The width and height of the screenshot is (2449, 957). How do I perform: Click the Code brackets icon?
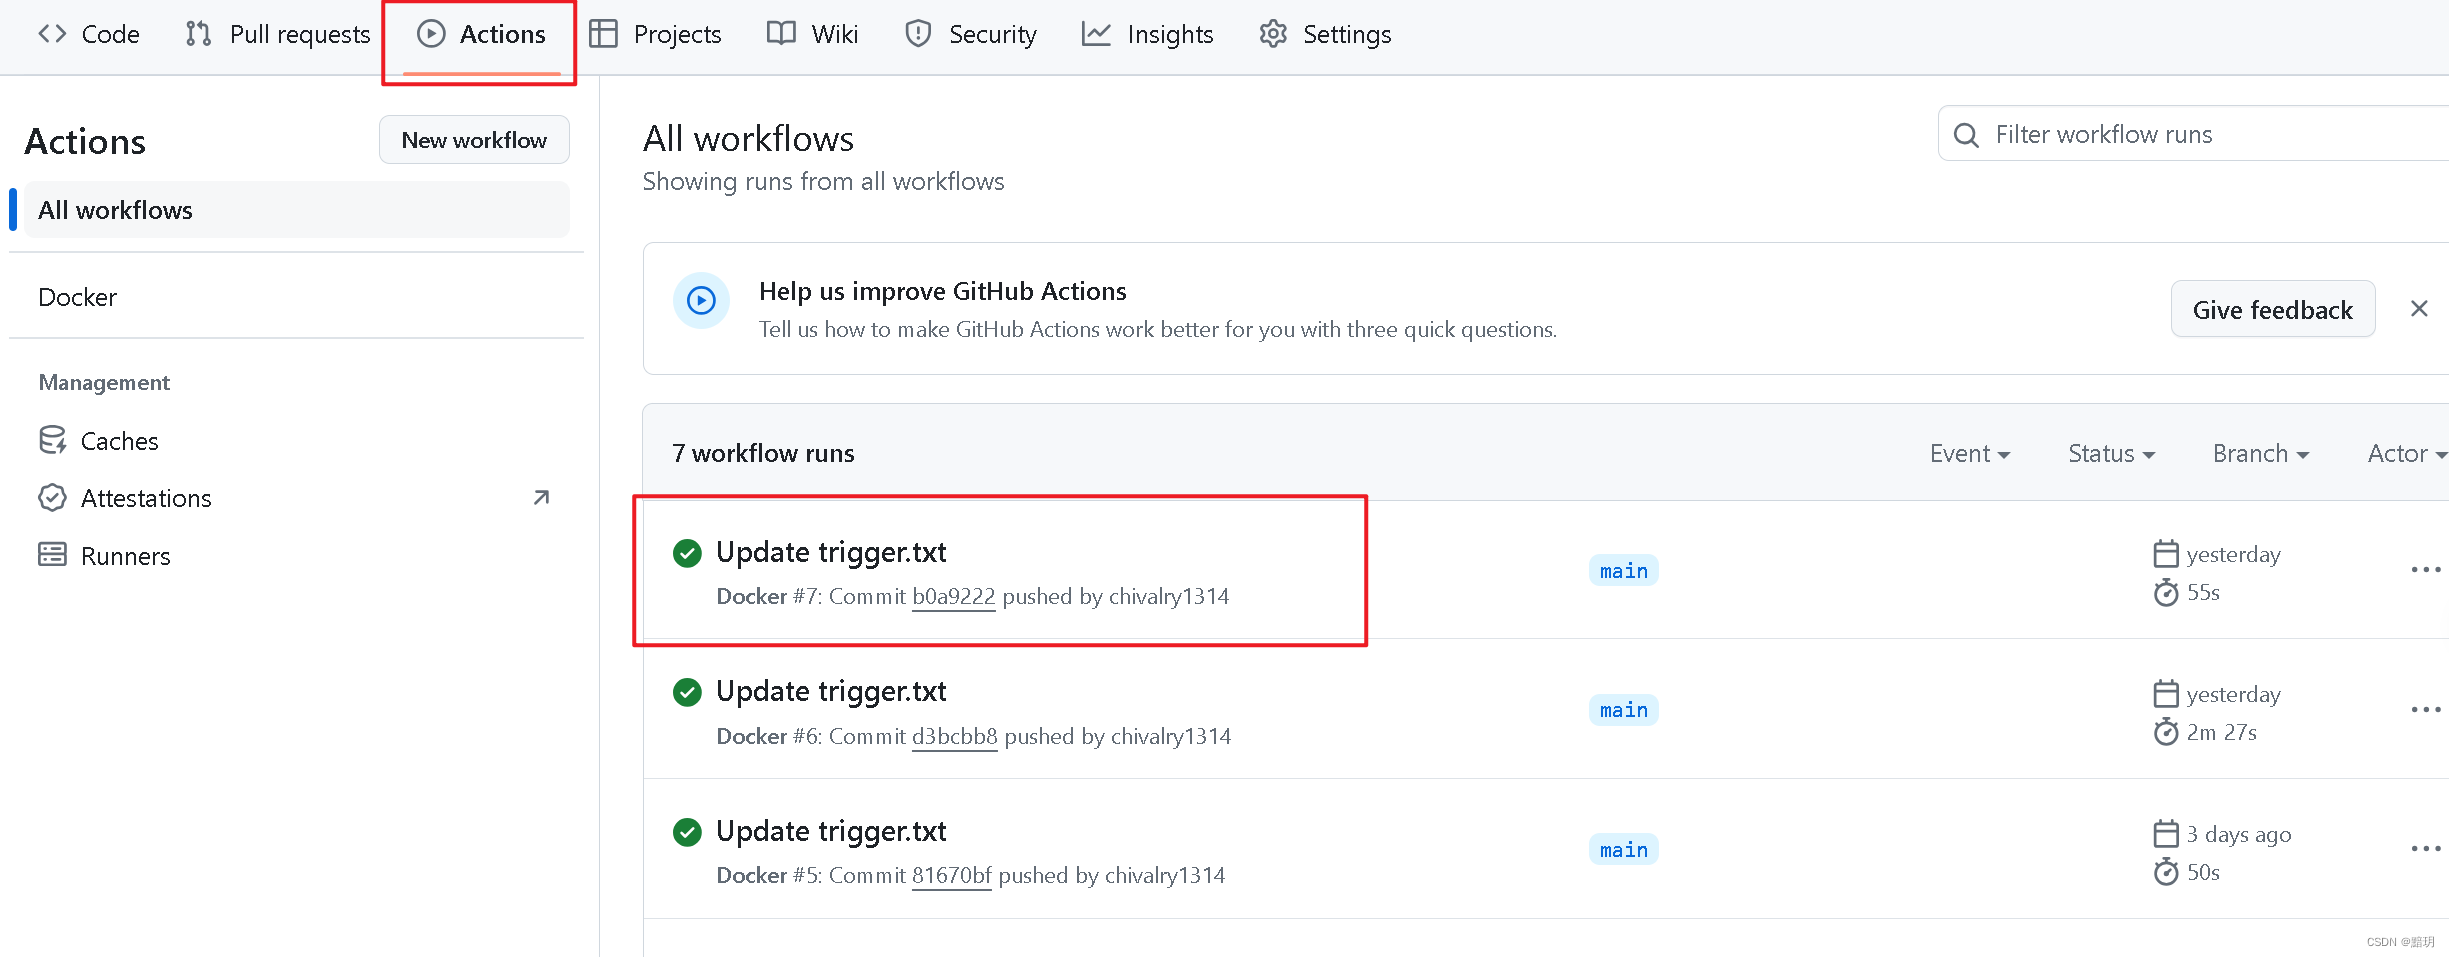(52, 34)
